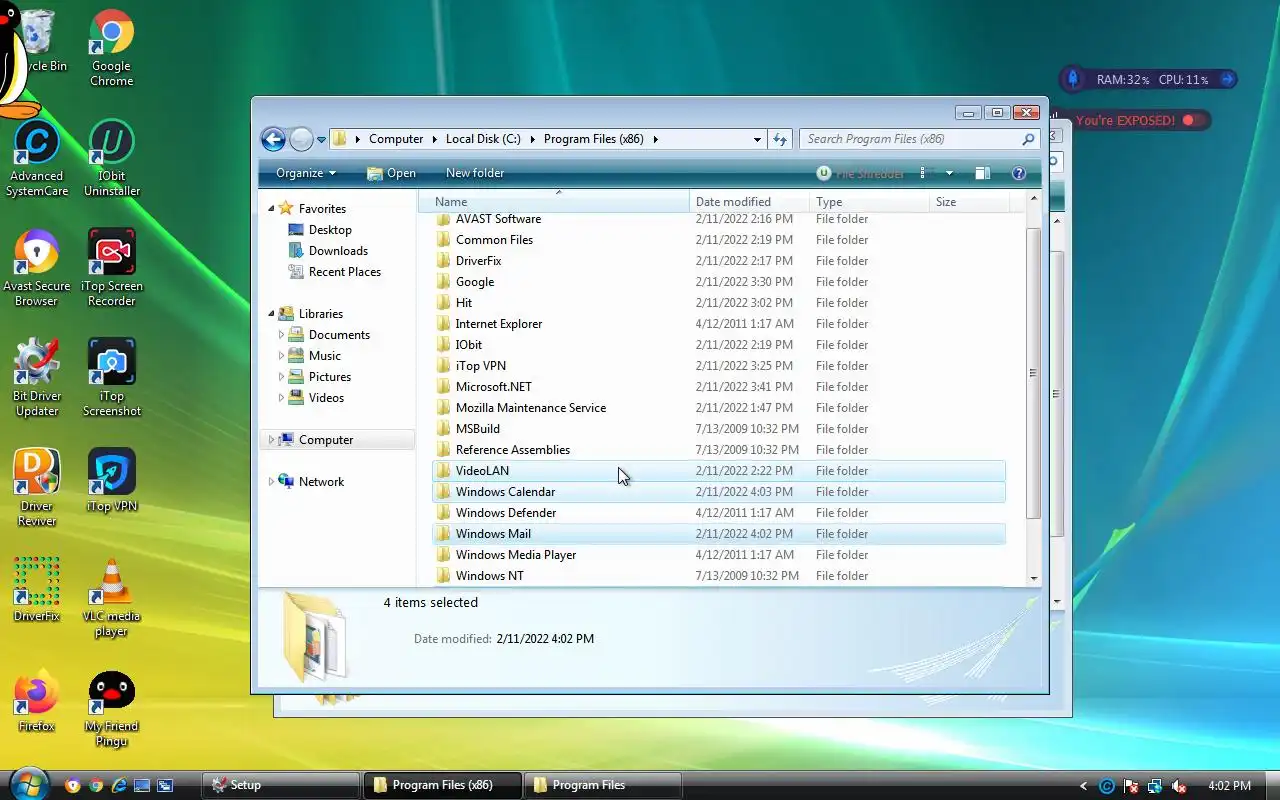Expand the Documents library node
Image resolution: width=1280 pixels, height=800 pixels.
281,335
